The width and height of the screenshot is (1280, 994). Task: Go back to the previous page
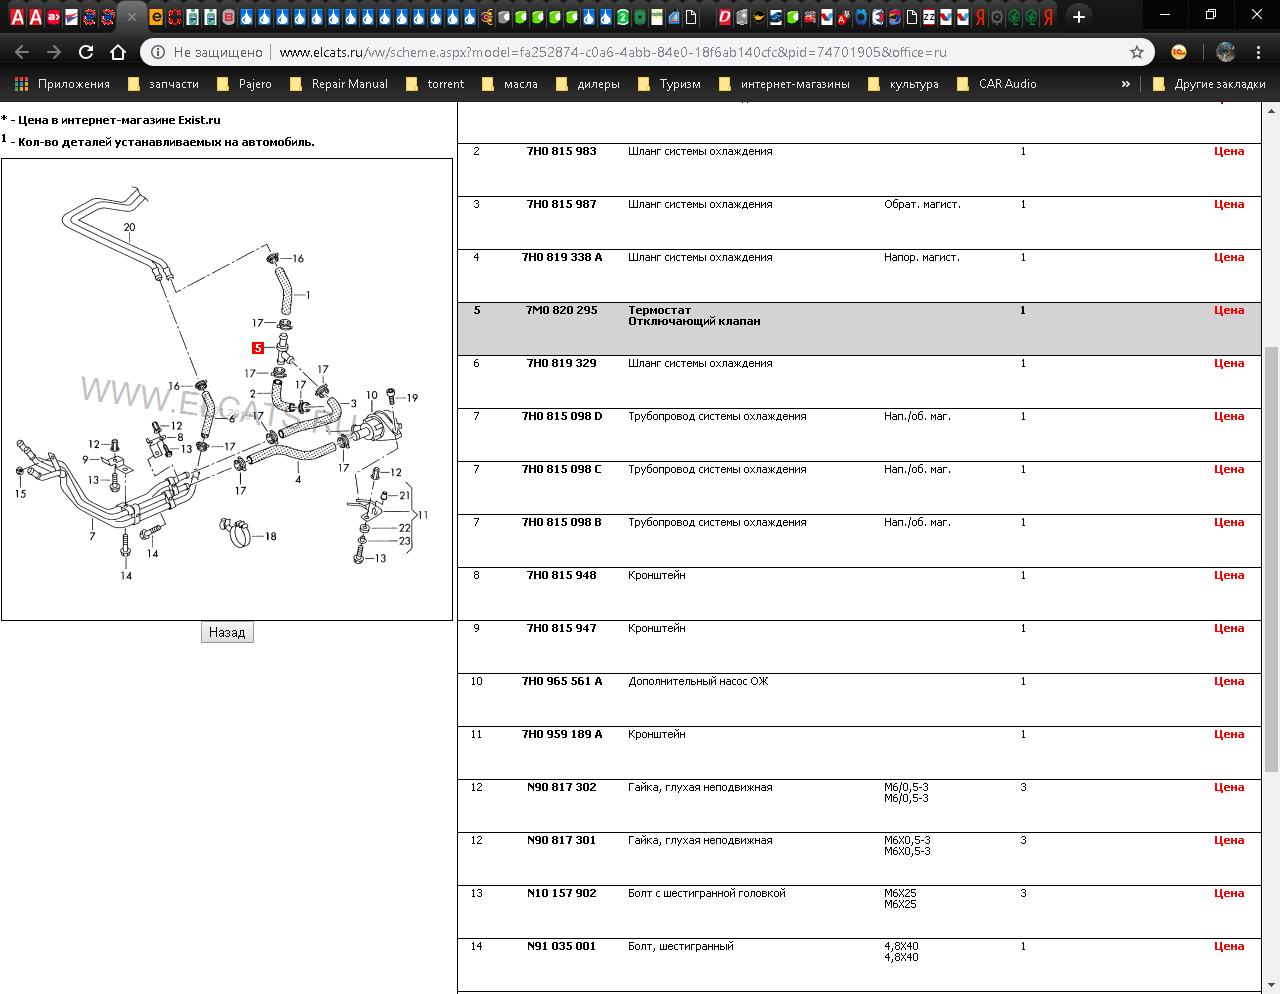[x=22, y=52]
